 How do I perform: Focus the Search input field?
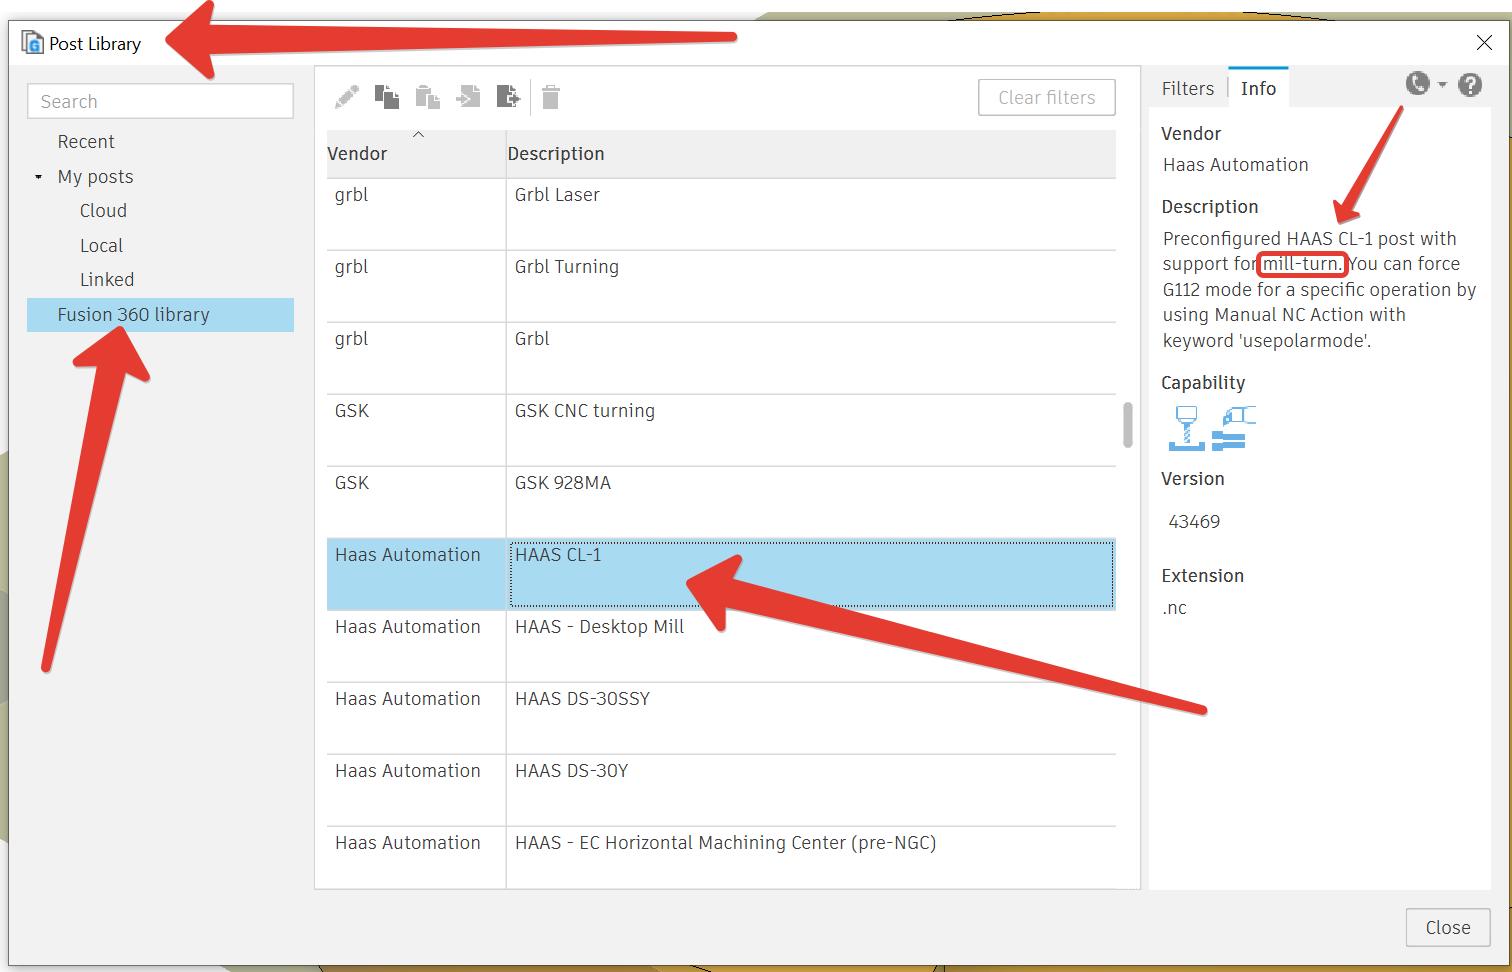161,101
